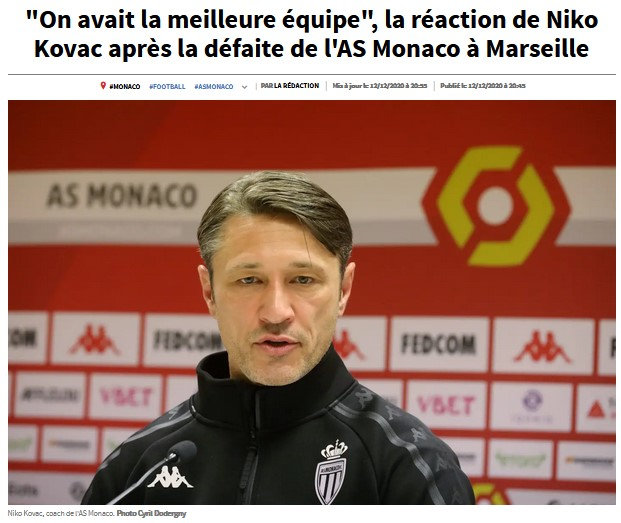Open the #MONACO tag
This screenshot has width=621, height=523.
coord(124,86)
